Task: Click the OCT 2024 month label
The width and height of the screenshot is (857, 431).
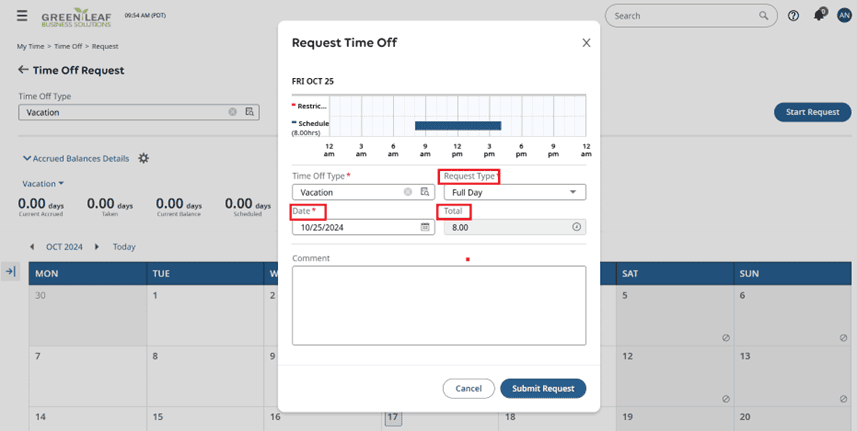Action: pyautogui.click(x=64, y=247)
